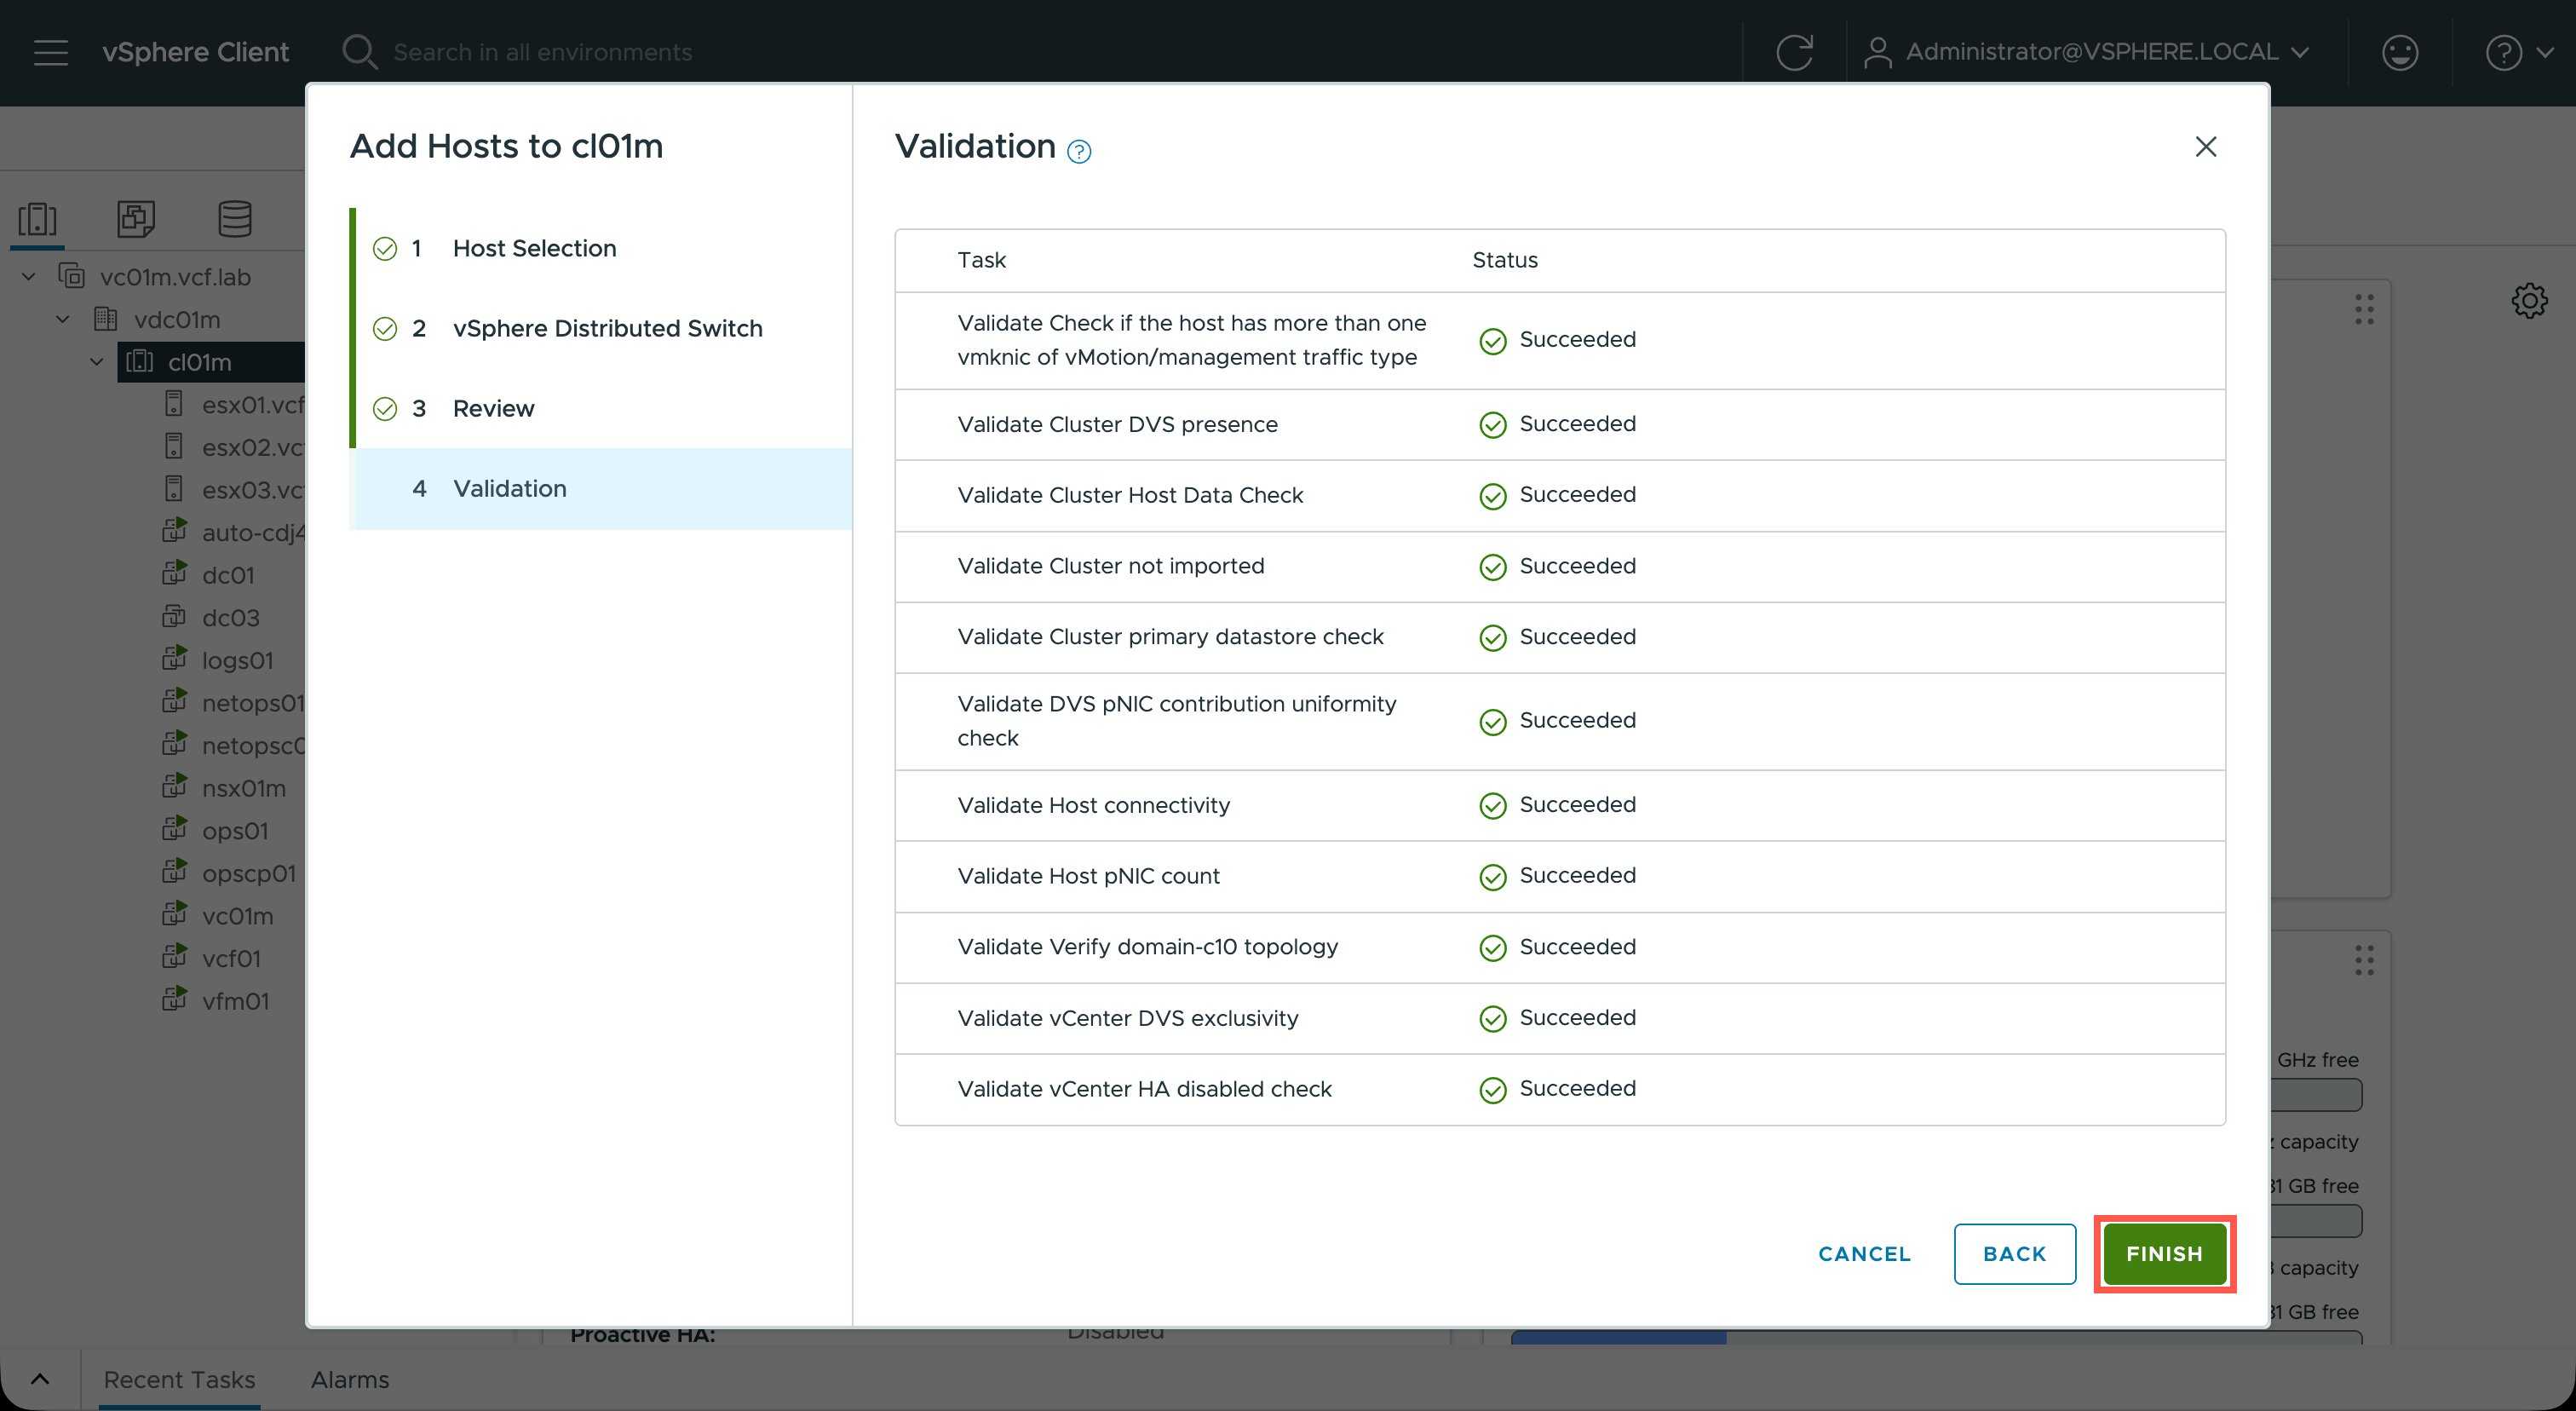Click the search in all environments field
2576x1411 pixels.
coord(543,52)
